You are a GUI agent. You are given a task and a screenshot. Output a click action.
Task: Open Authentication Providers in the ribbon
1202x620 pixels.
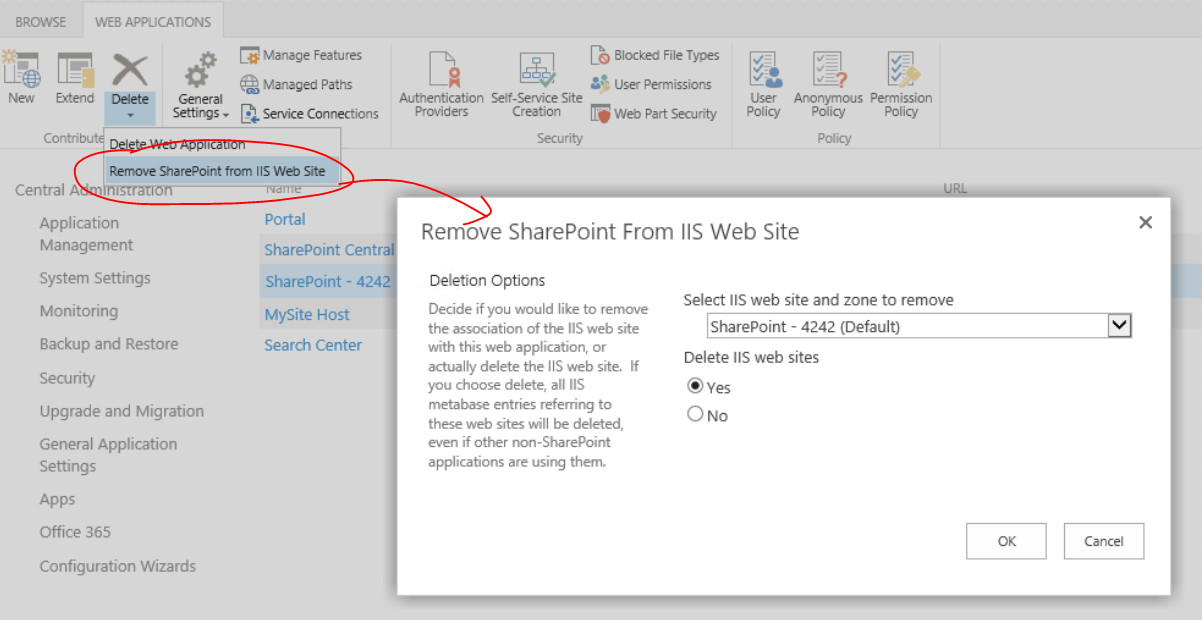coord(441,71)
